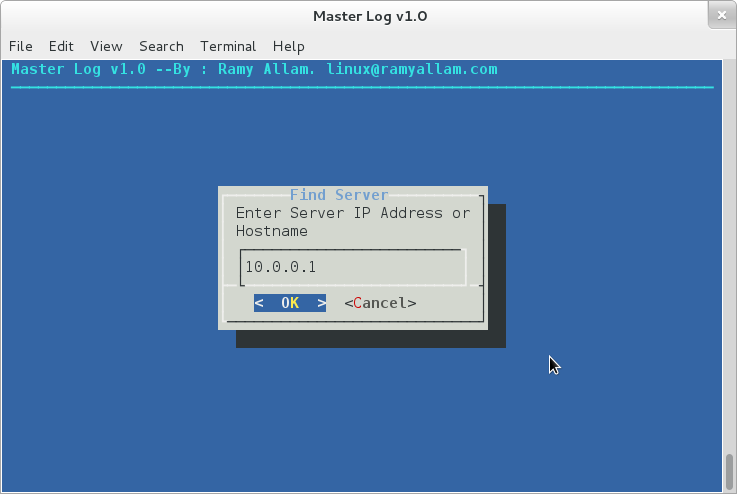Click the 'Find Server' dialog title
The height and width of the screenshot is (494, 737).
pos(339,195)
